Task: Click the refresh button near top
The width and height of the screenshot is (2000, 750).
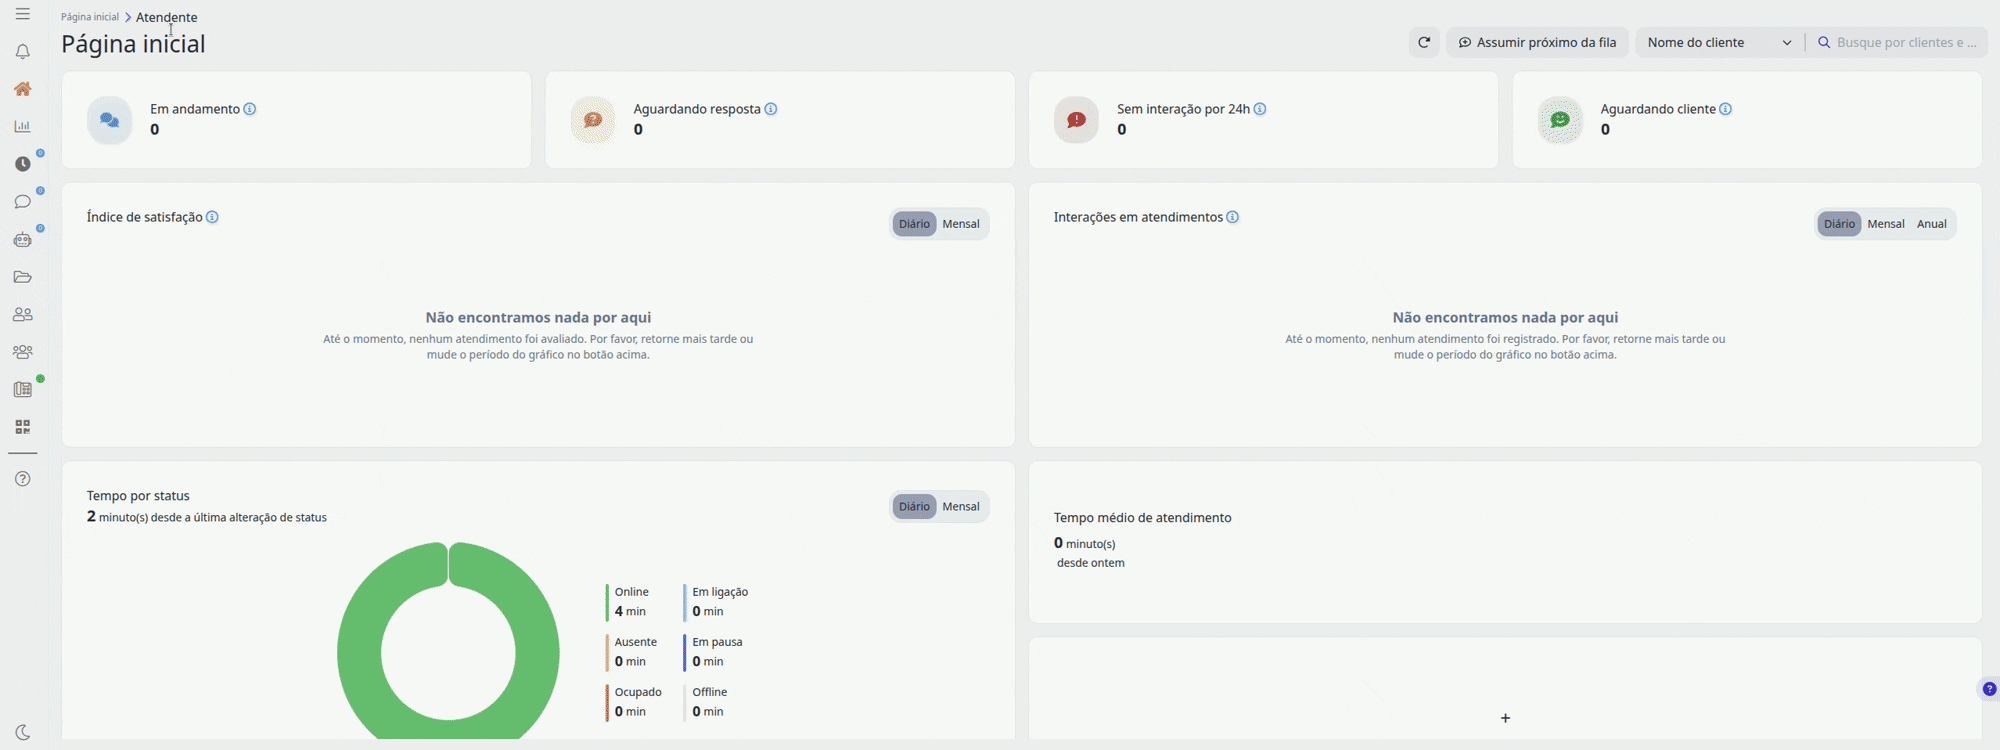Action: click(x=1424, y=42)
